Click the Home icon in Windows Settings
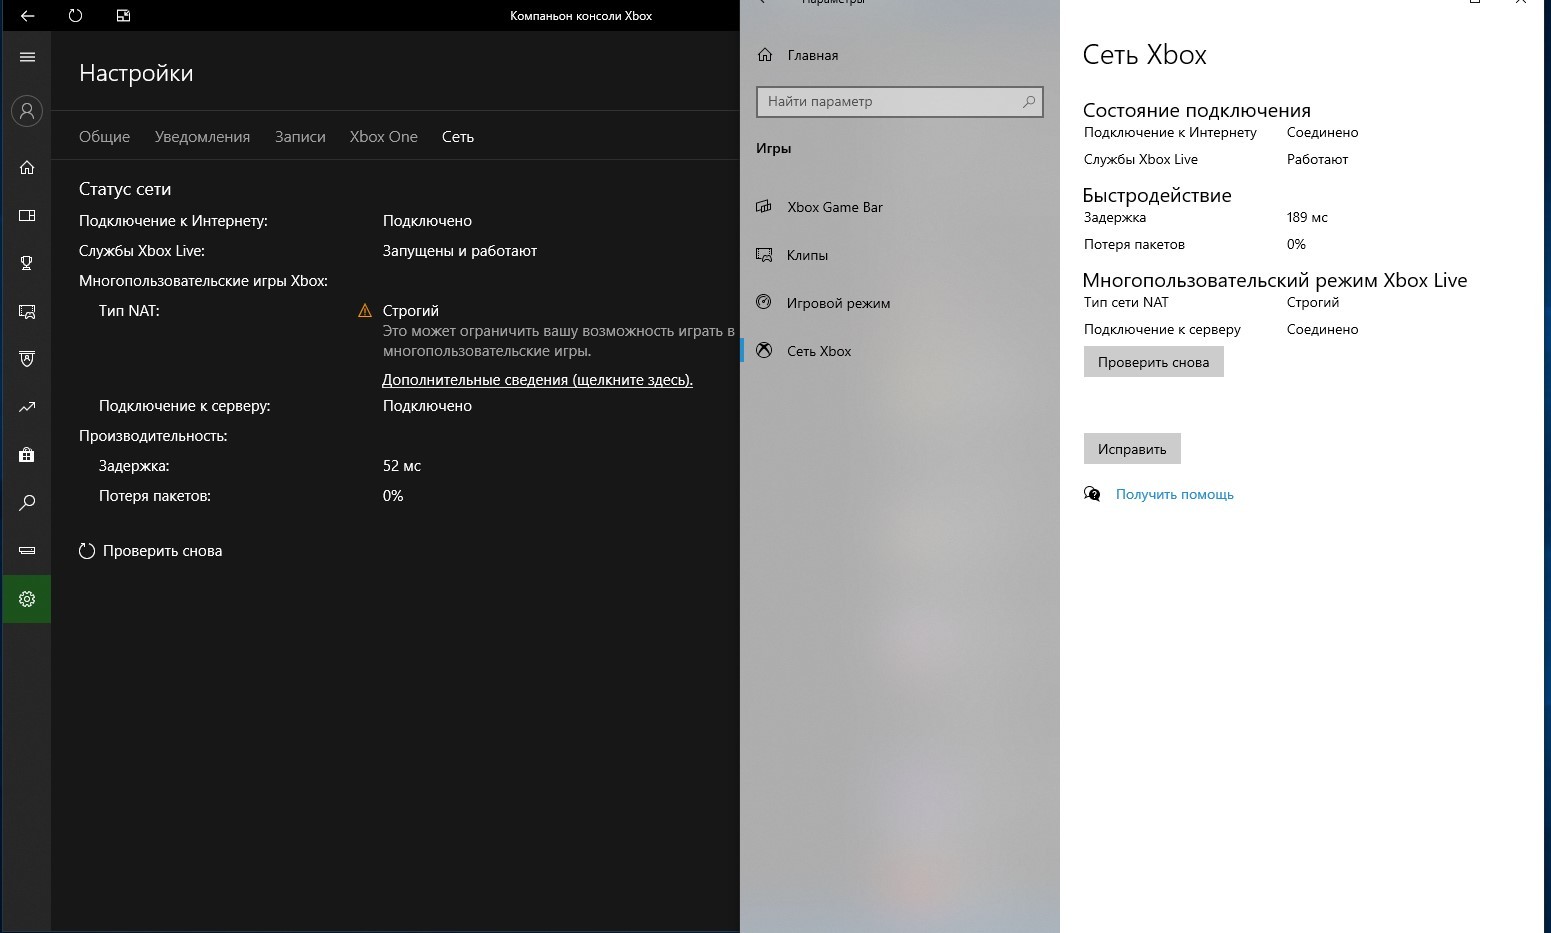This screenshot has height=933, width=1551. 765,55
